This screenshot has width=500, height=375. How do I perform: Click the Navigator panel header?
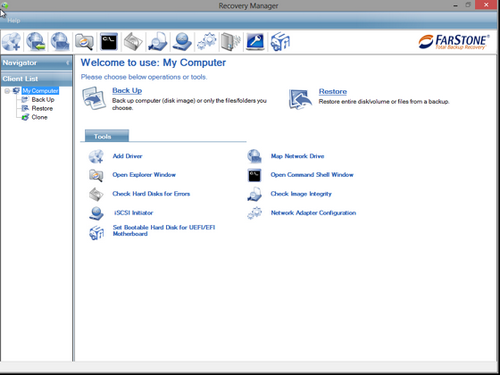36,63
